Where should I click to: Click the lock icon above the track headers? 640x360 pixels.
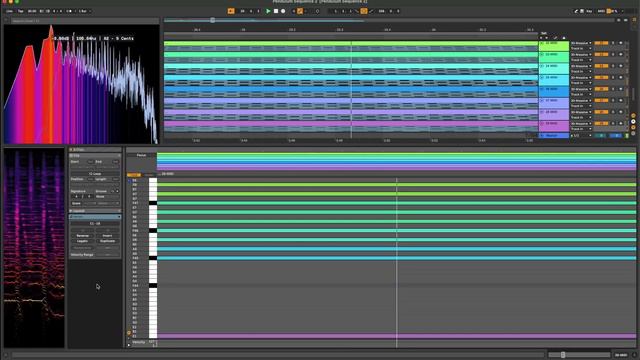(564, 38)
